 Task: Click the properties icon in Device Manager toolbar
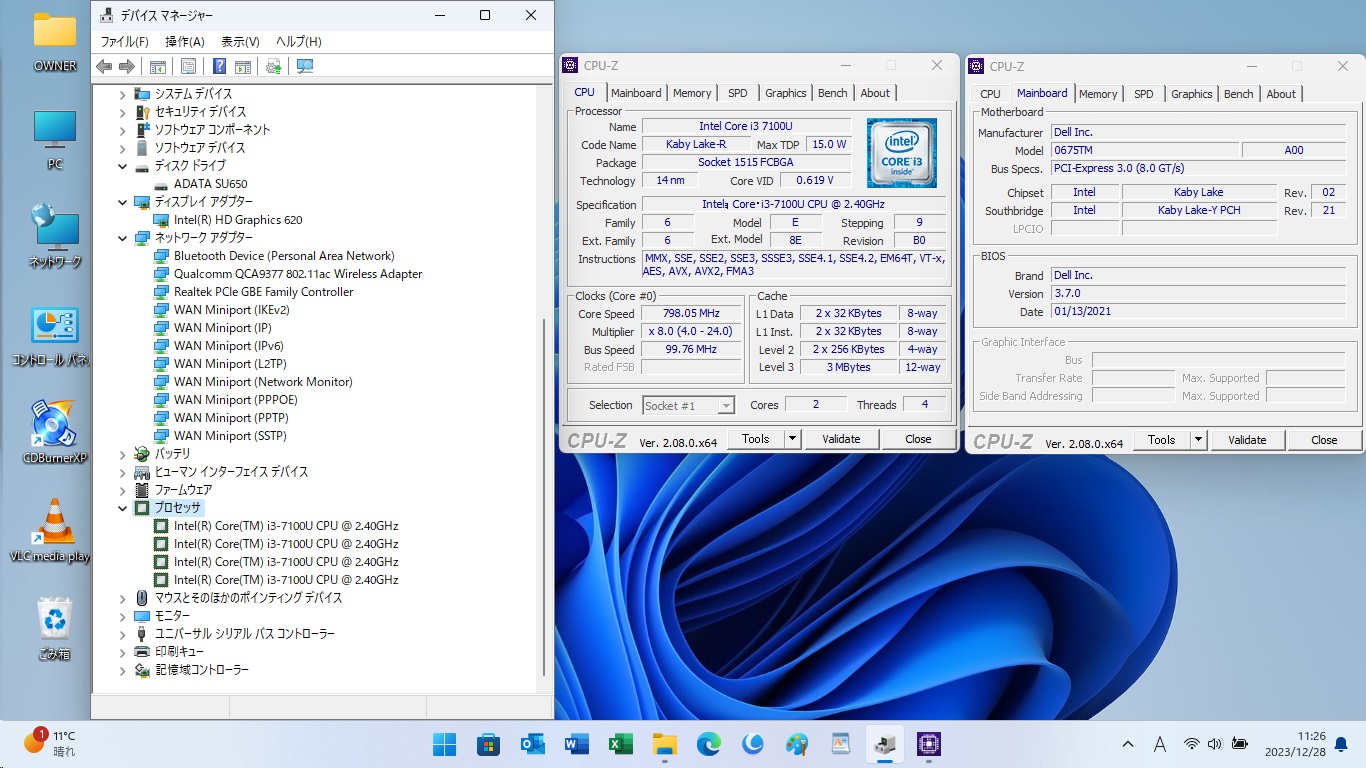(x=188, y=67)
